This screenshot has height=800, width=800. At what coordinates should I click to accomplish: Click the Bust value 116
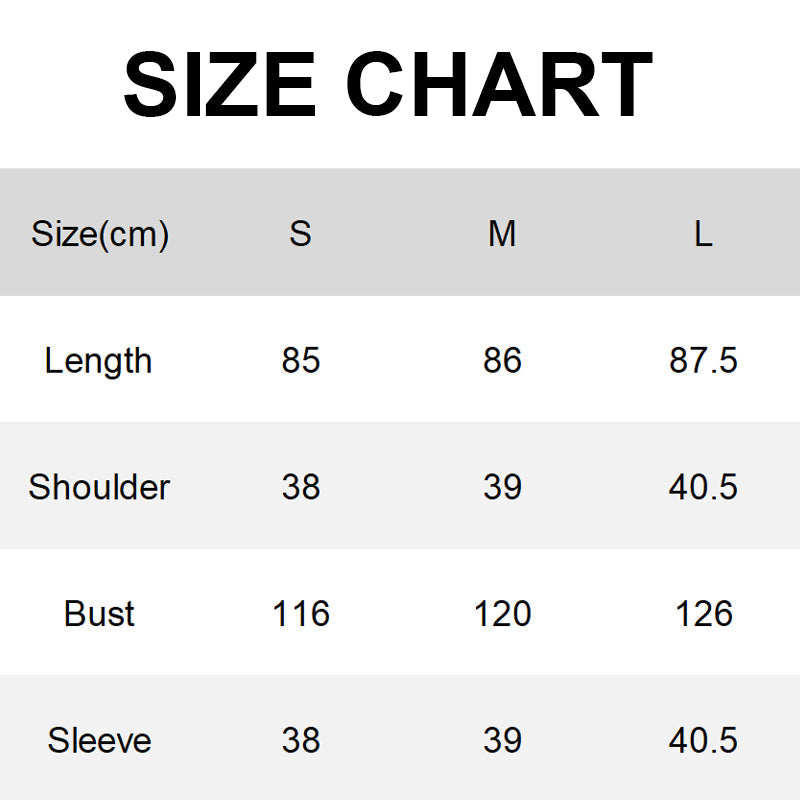pyautogui.click(x=300, y=613)
